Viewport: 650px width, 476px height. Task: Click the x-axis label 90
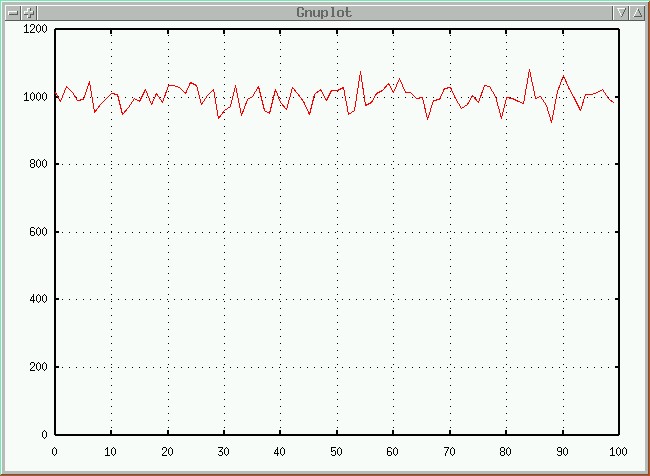(562, 452)
